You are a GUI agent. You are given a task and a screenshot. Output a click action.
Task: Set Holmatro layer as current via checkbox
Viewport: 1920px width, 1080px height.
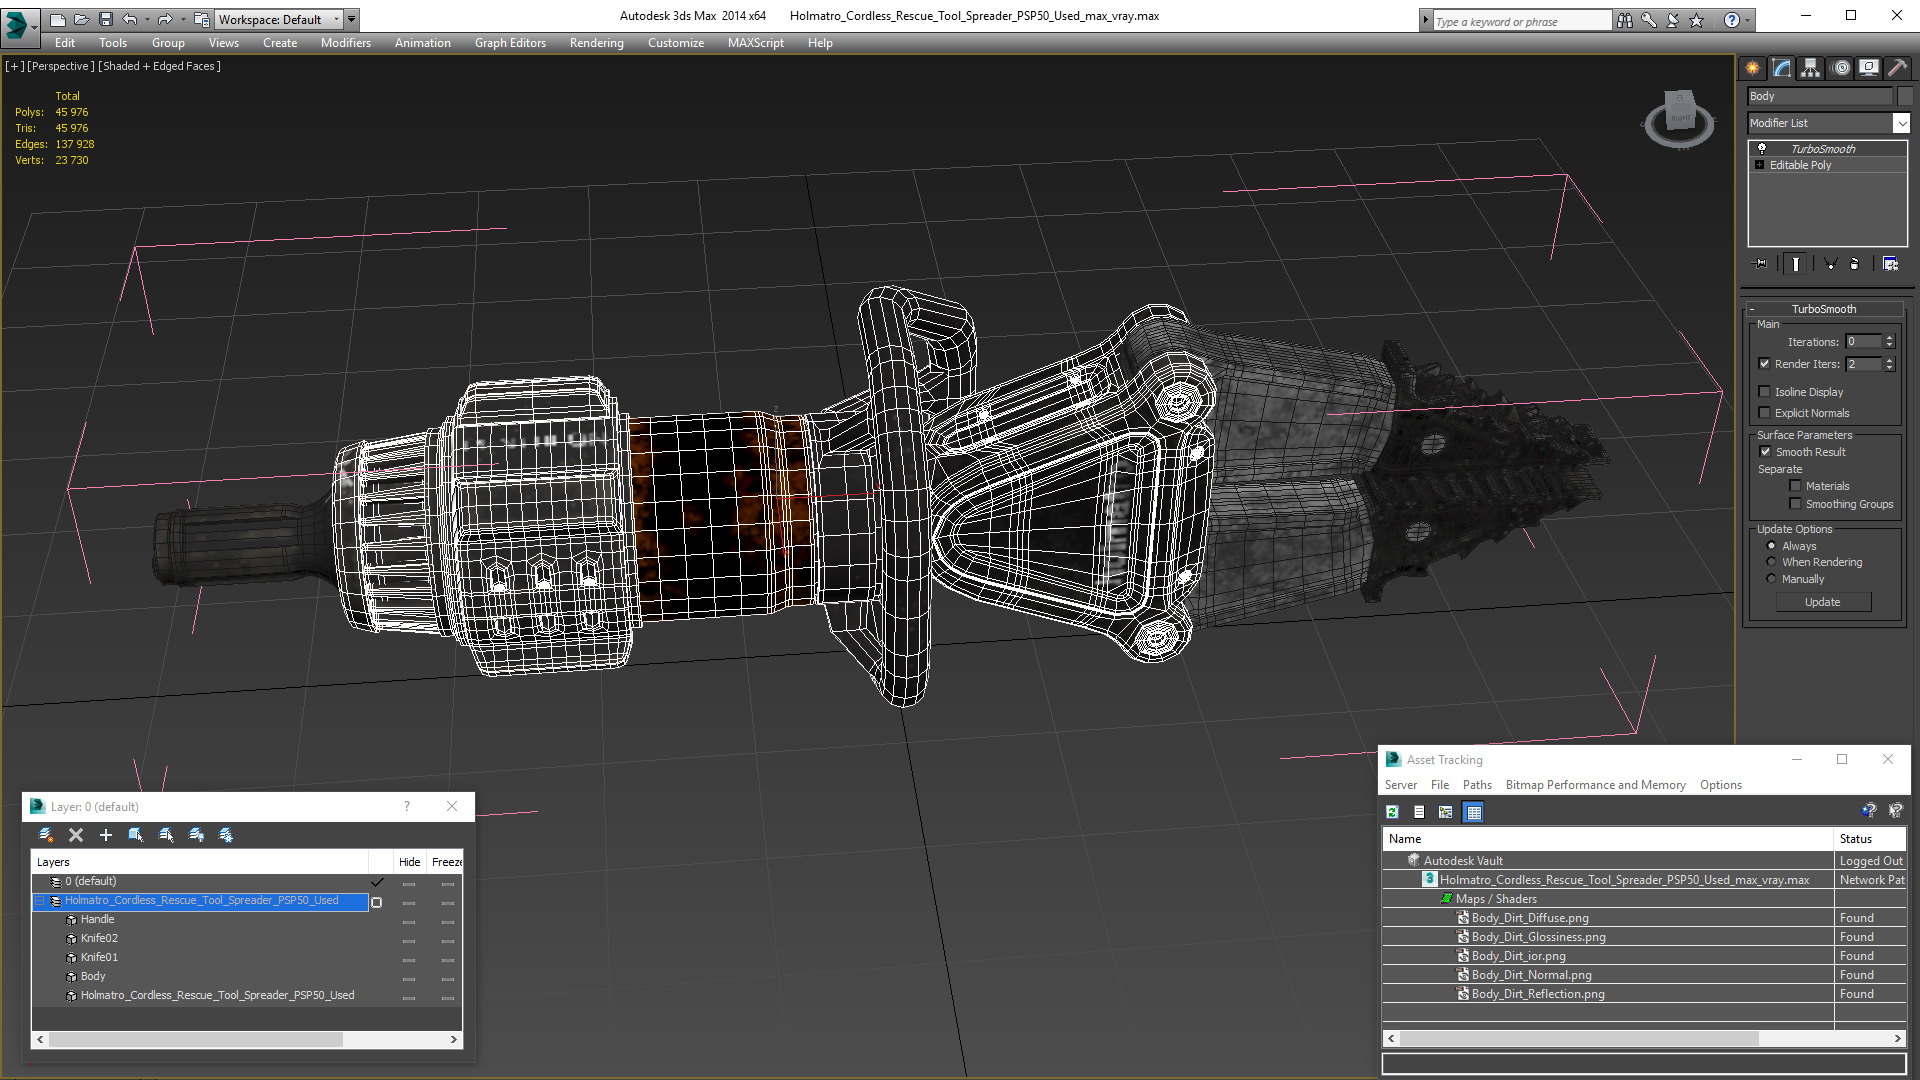pos(376,902)
